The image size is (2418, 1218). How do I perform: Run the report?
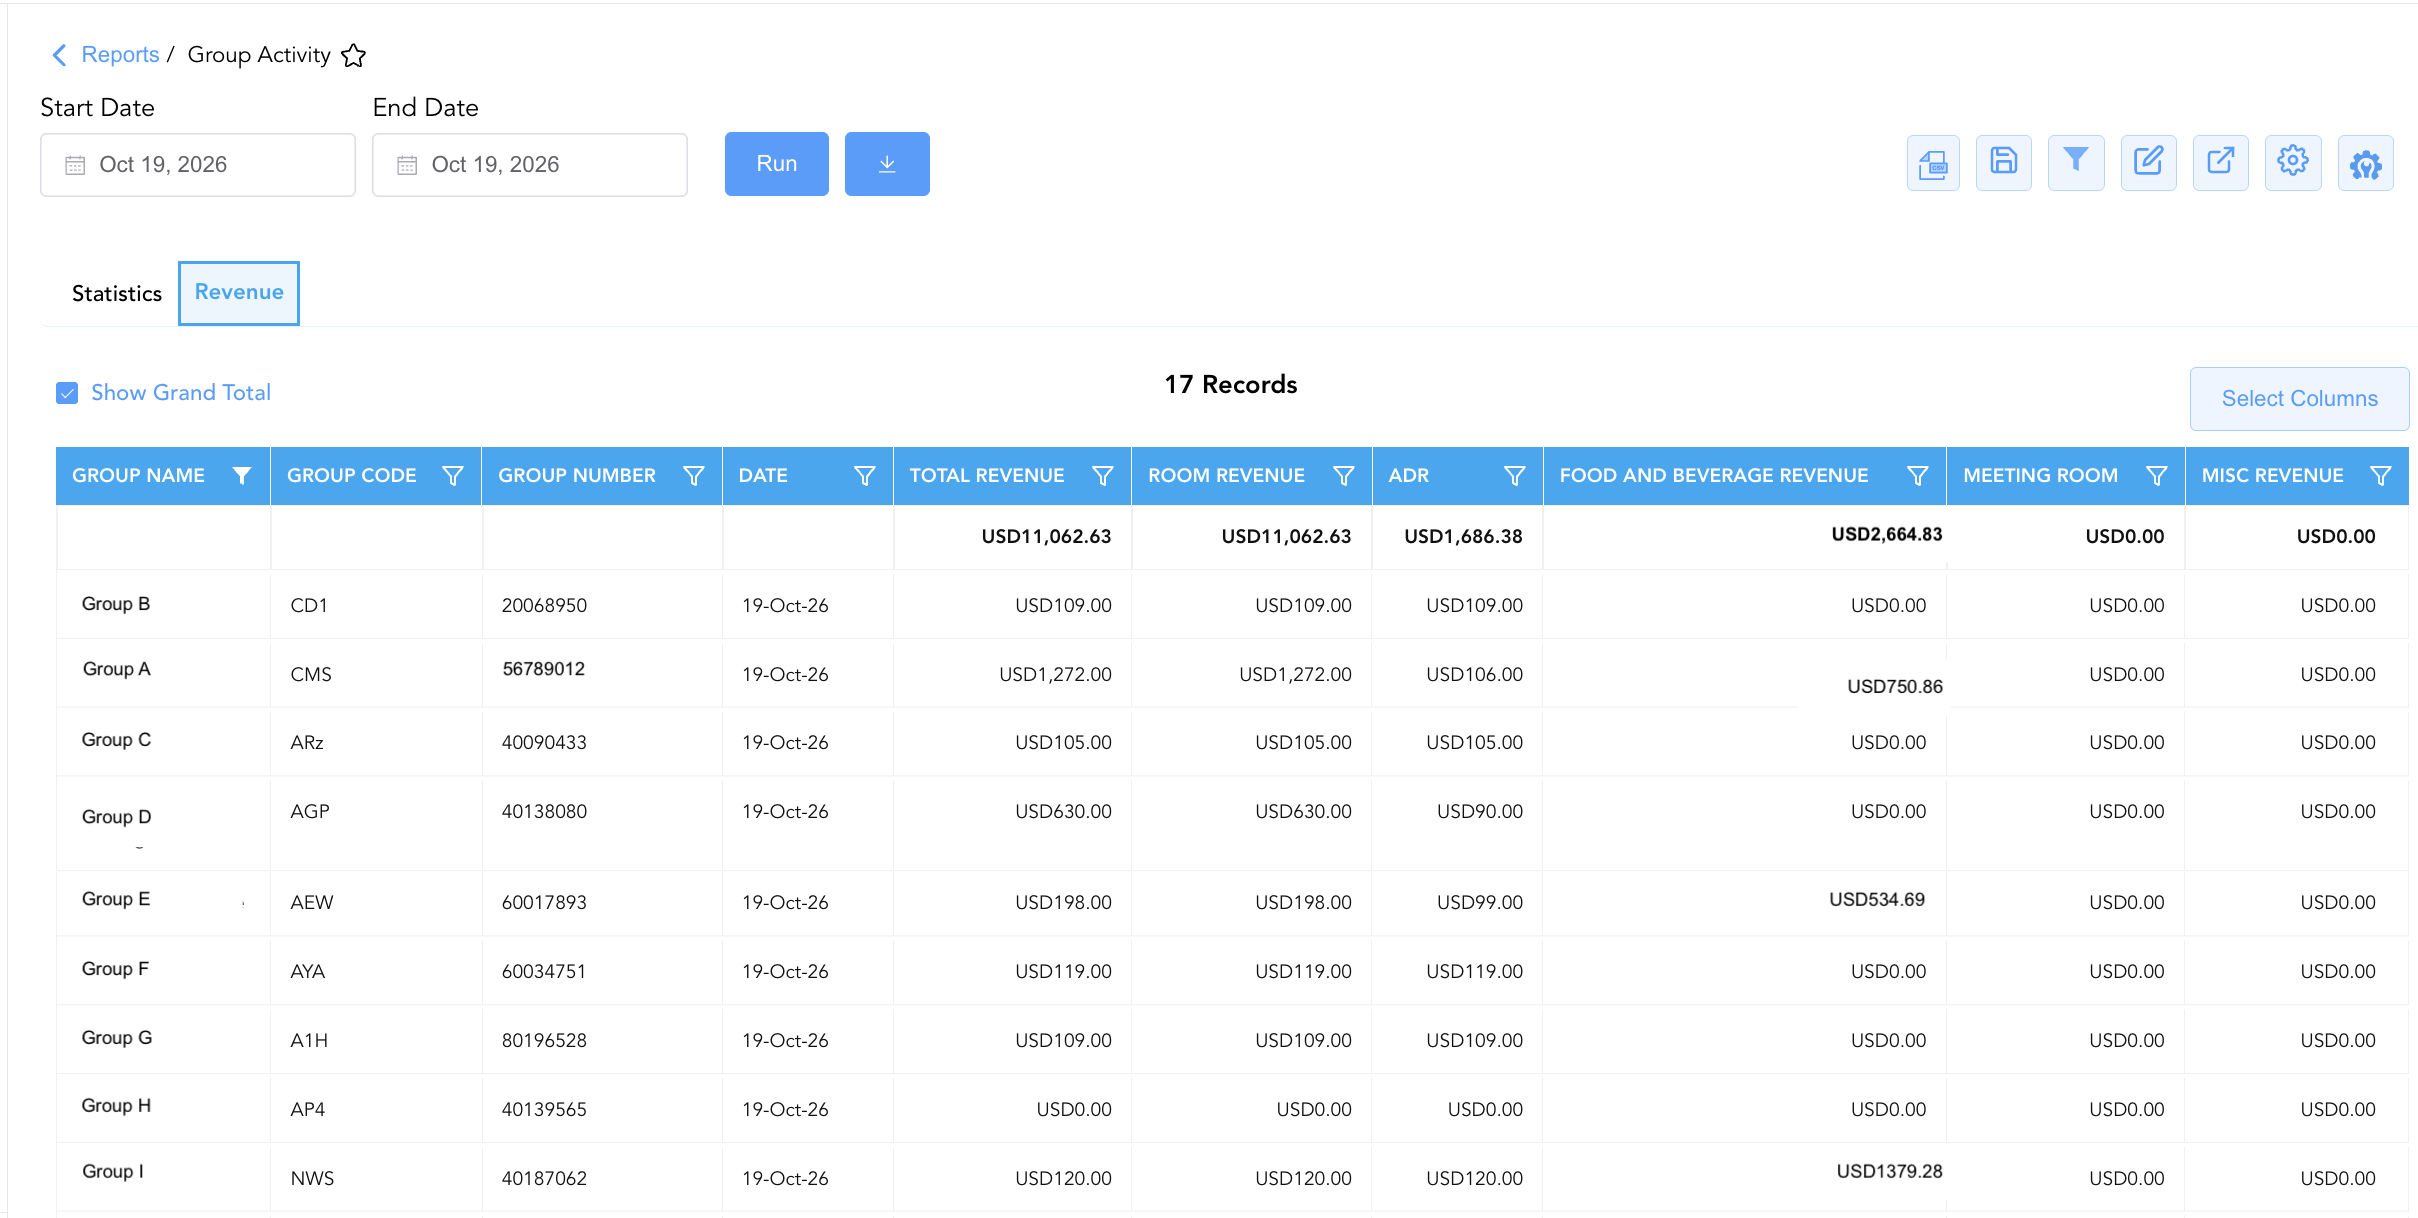point(777,164)
